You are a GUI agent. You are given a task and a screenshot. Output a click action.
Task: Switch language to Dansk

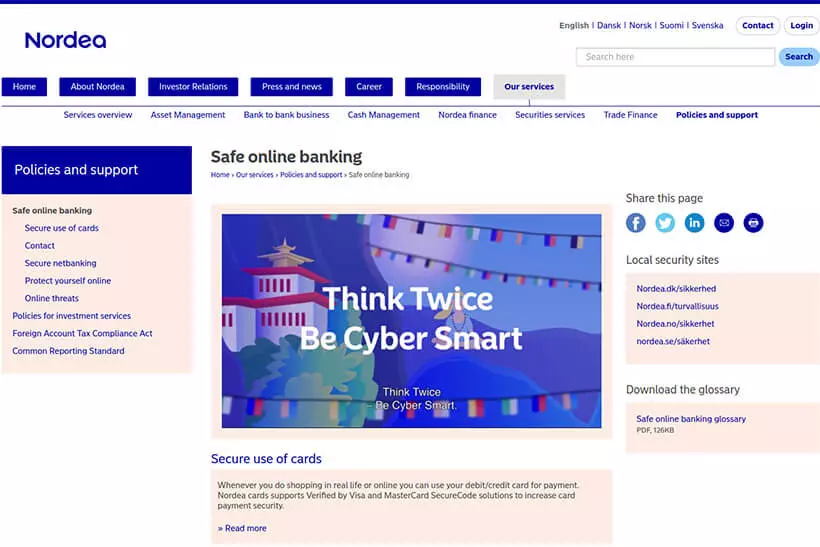609,26
